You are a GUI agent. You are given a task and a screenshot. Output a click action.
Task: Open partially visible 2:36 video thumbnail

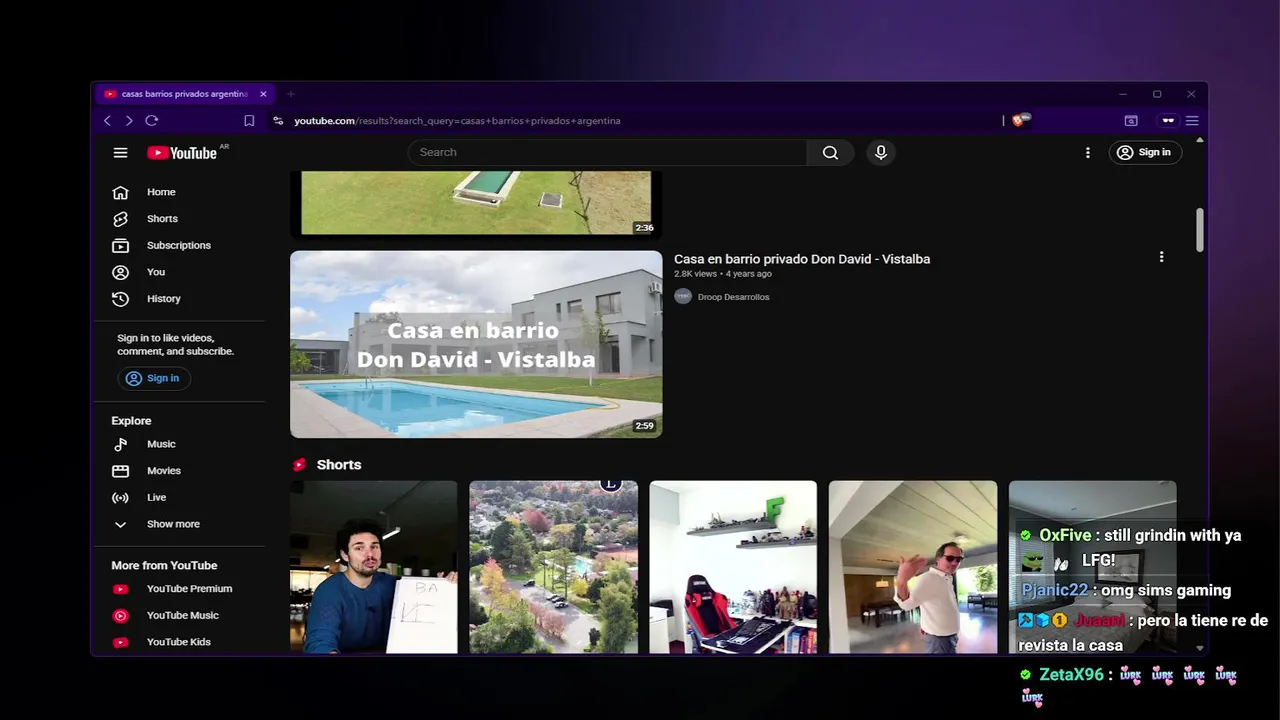tap(476, 203)
